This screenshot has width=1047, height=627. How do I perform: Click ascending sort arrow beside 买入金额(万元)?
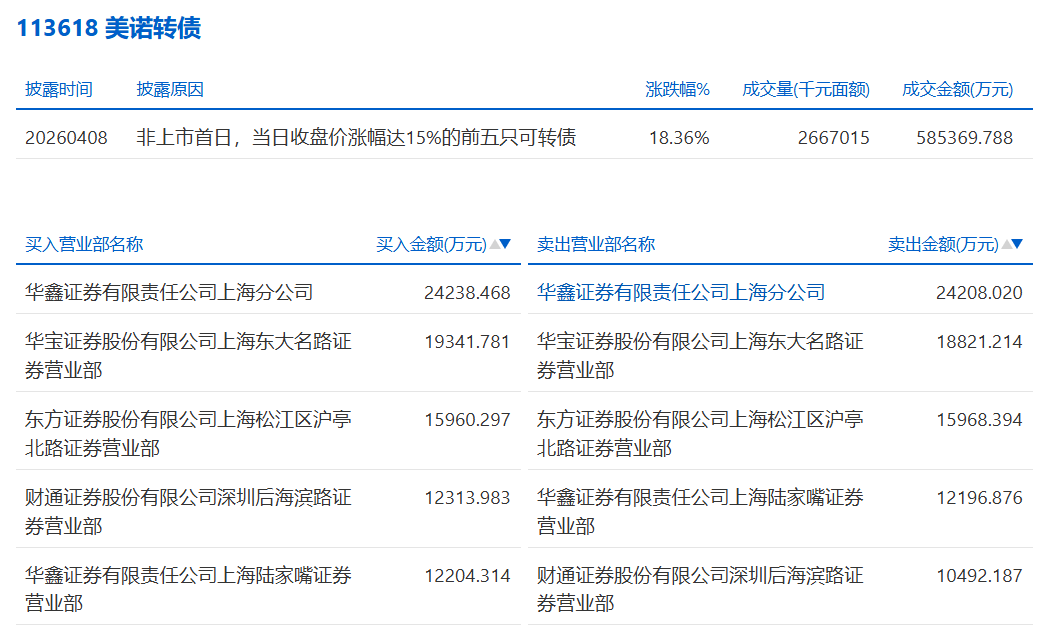point(494,244)
